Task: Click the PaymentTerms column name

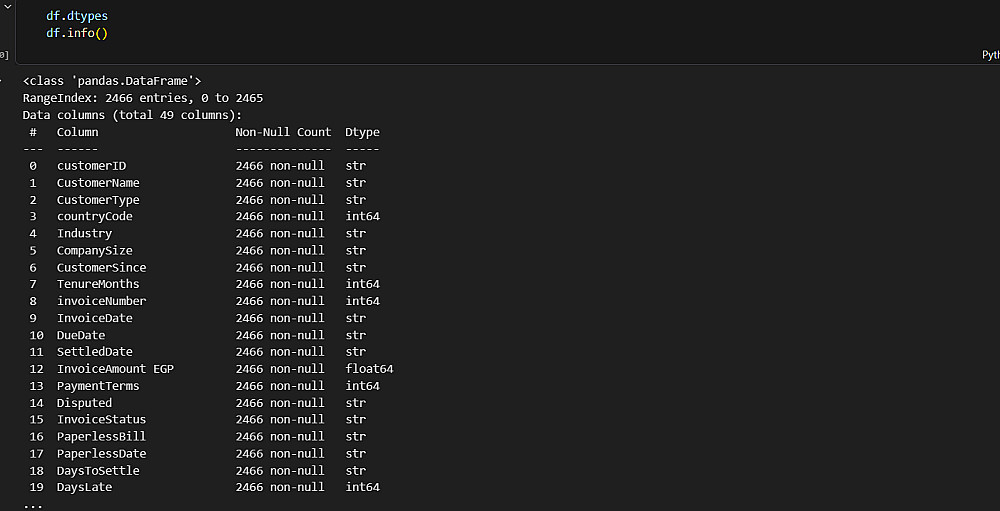Action: [98, 386]
